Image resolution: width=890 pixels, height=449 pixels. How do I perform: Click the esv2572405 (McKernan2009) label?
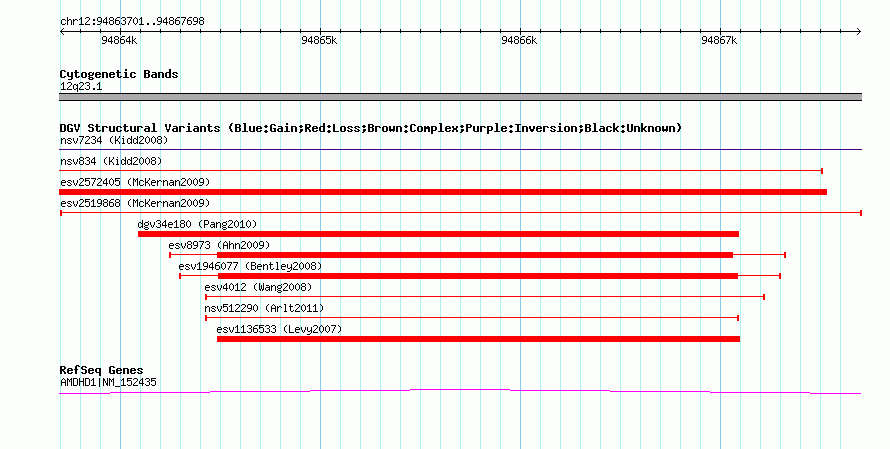(x=135, y=182)
